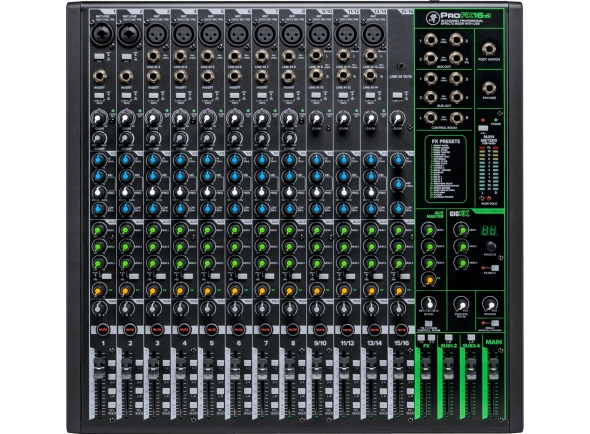Mute channel 4

[x=184, y=329]
